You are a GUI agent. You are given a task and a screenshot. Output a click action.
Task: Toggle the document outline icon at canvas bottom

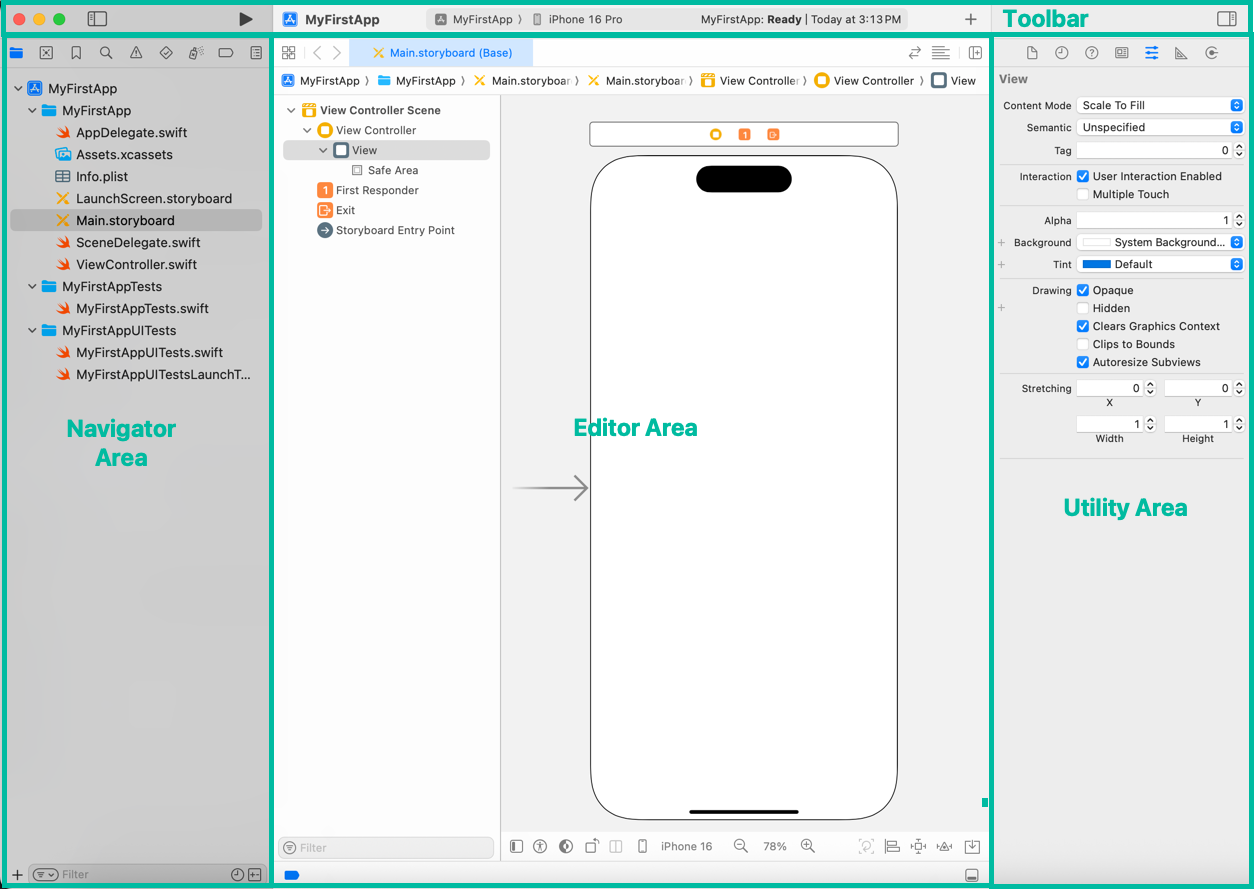coord(516,846)
